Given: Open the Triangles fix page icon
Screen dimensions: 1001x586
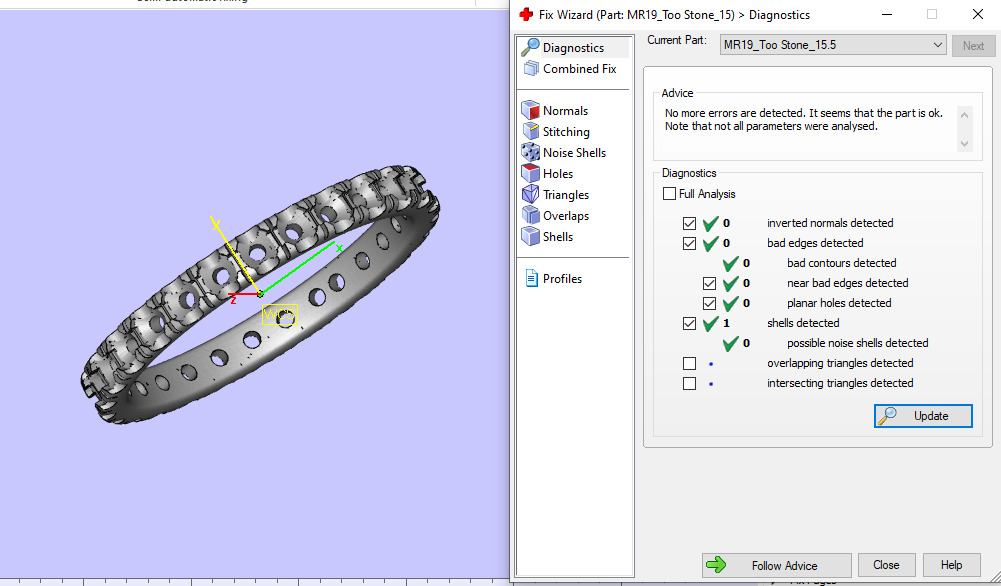Looking at the screenshot, I should [531, 194].
